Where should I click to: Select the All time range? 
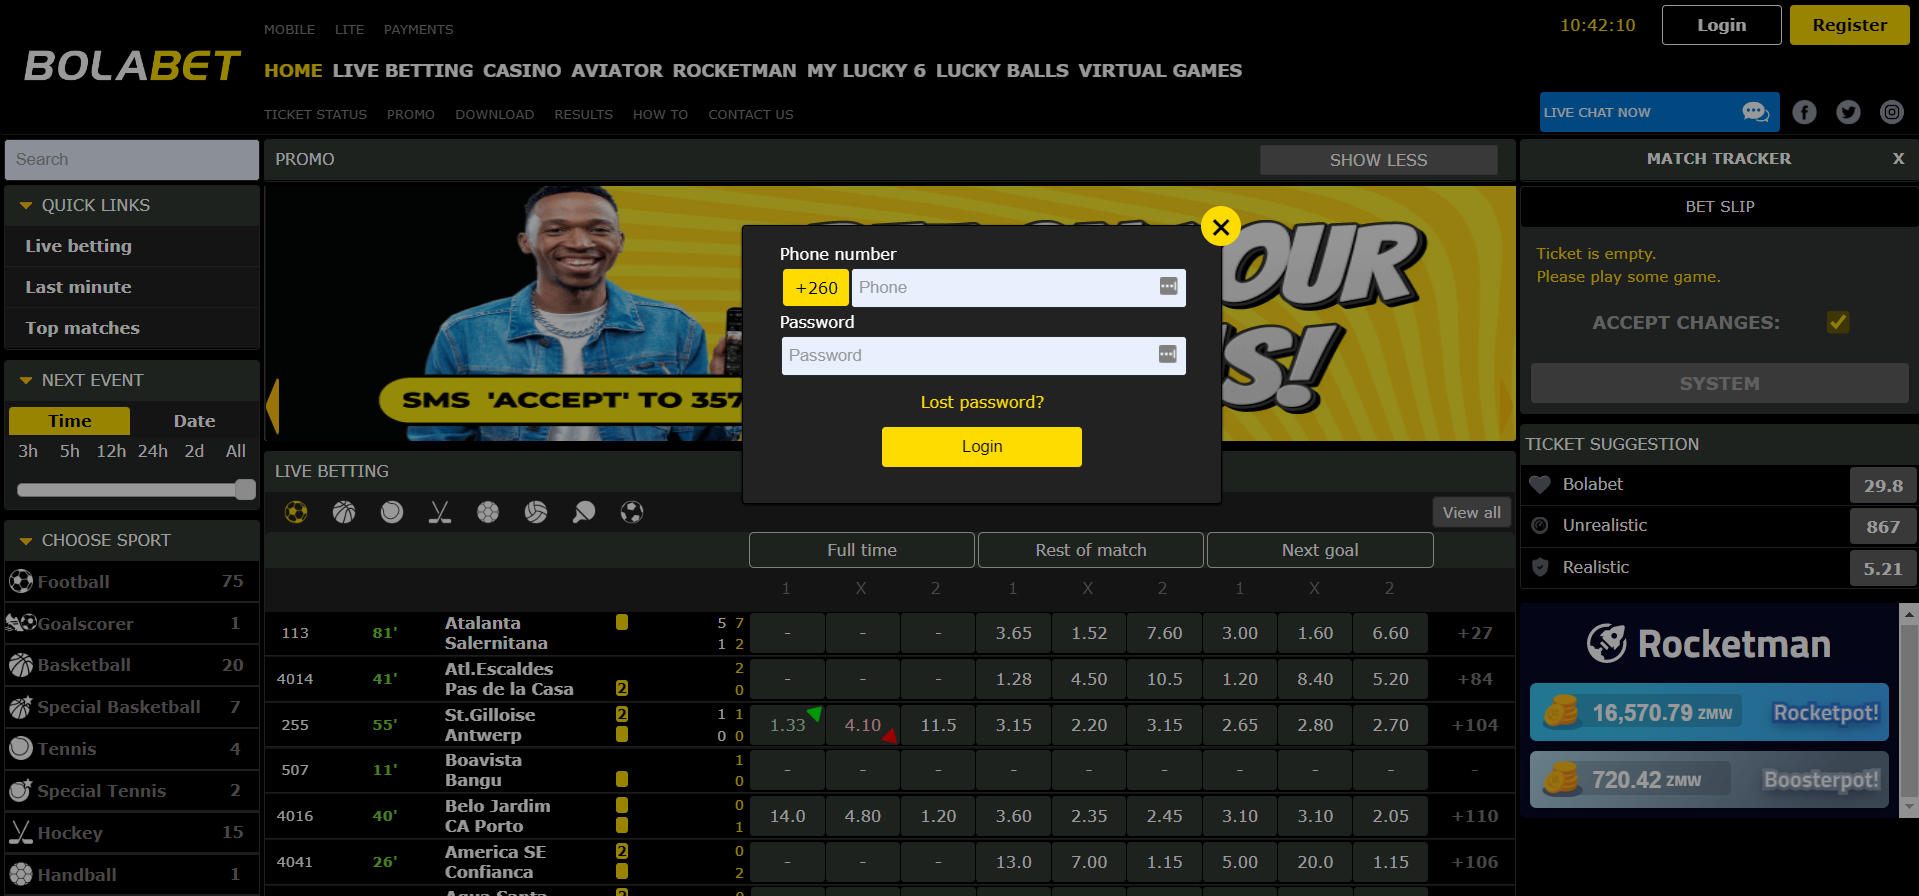[x=236, y=451]
